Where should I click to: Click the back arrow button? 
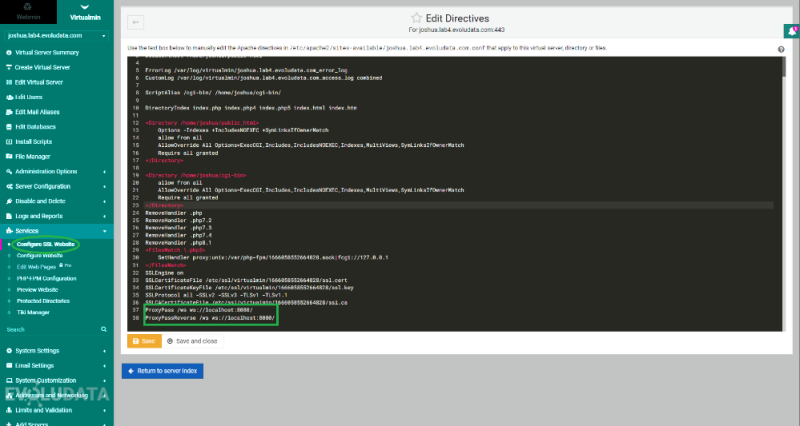pos(135,22)
